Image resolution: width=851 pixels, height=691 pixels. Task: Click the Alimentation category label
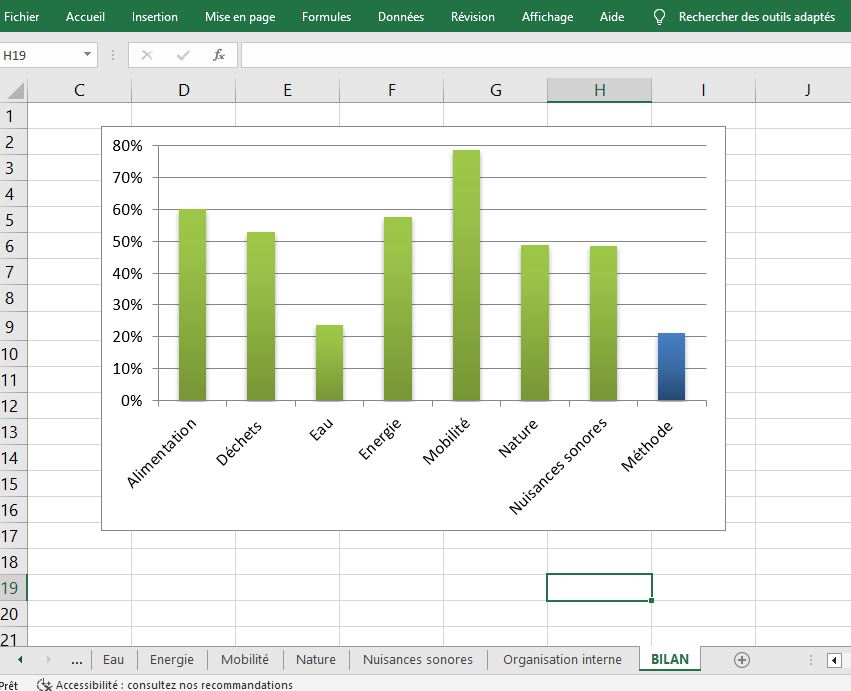point(161,453)
